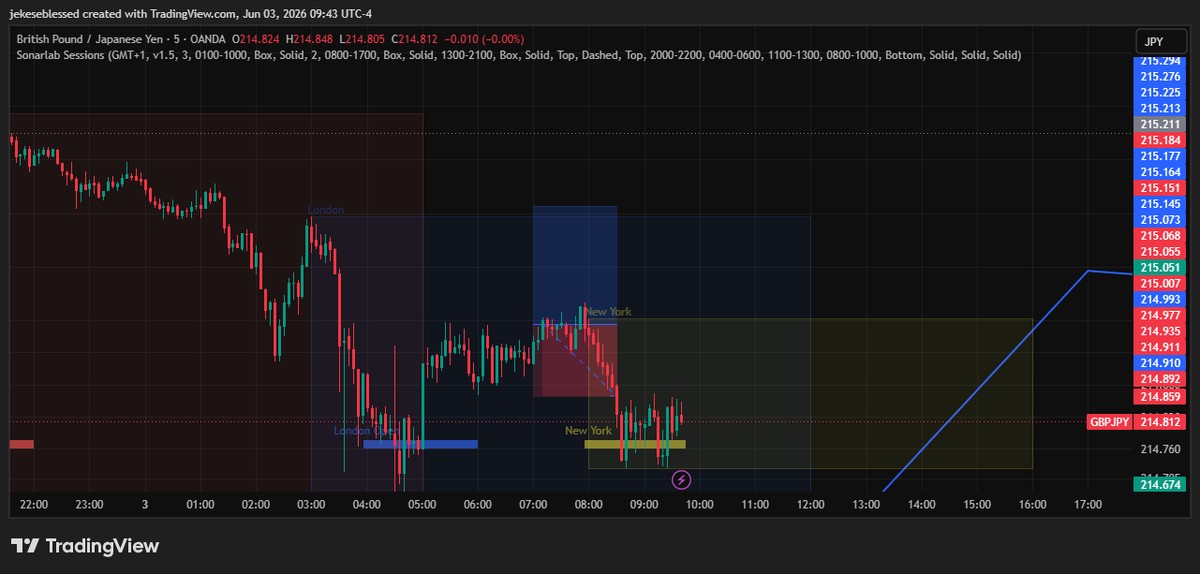Click the red 215.151 price label

coord(1160,188)
